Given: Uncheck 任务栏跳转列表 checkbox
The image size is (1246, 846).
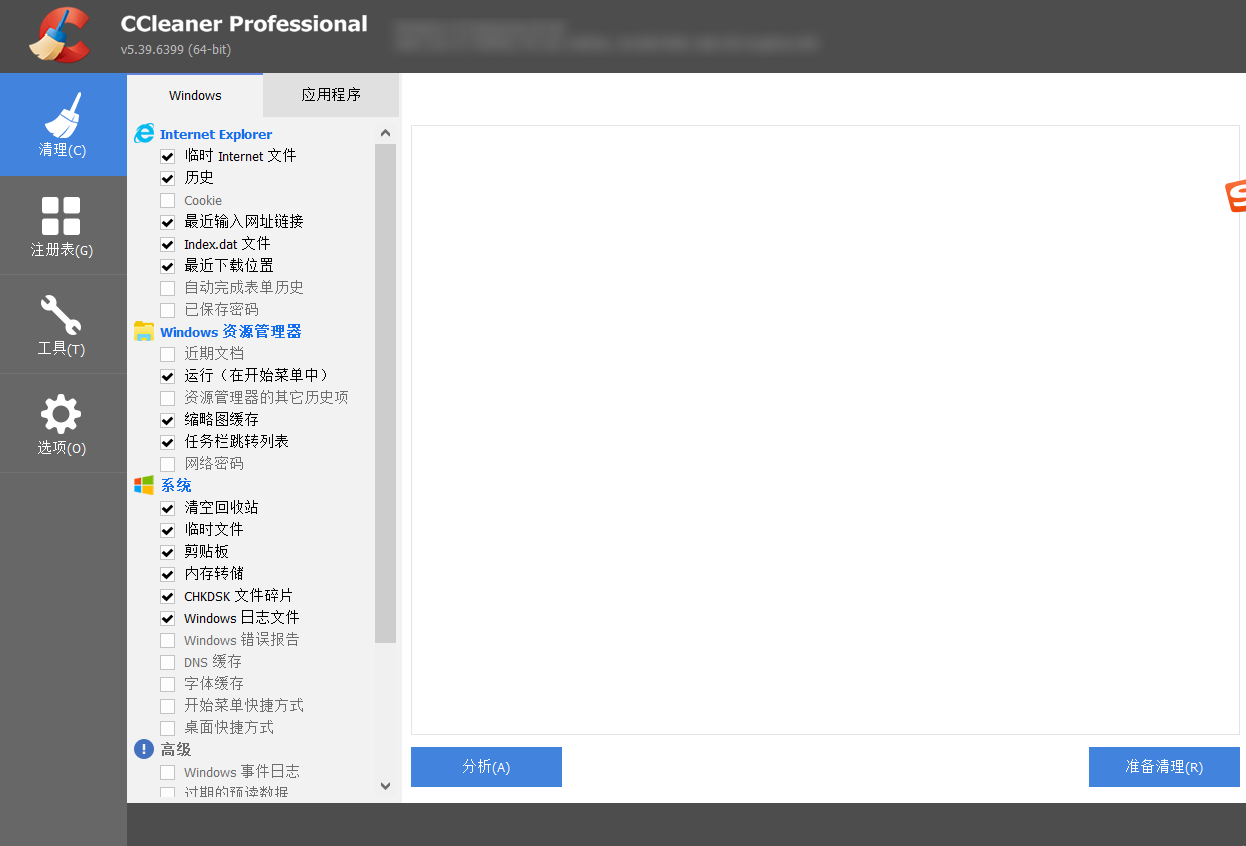Looking at the screenshot, I should 167,443.
